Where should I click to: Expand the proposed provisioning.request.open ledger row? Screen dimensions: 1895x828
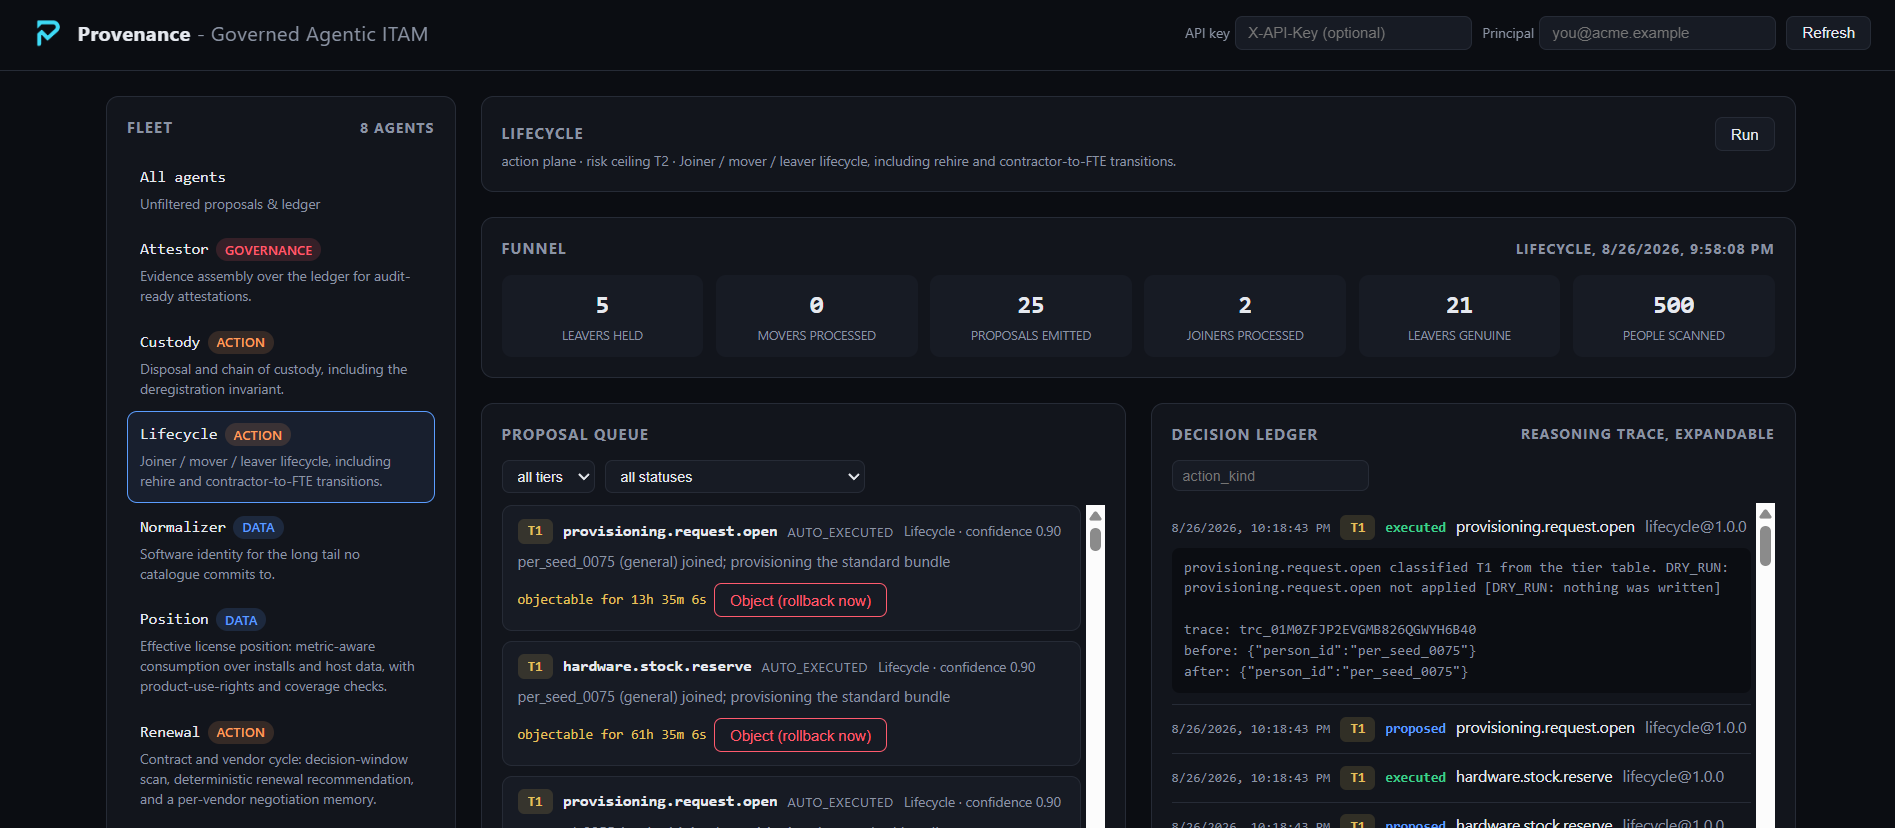[1461, 728]
